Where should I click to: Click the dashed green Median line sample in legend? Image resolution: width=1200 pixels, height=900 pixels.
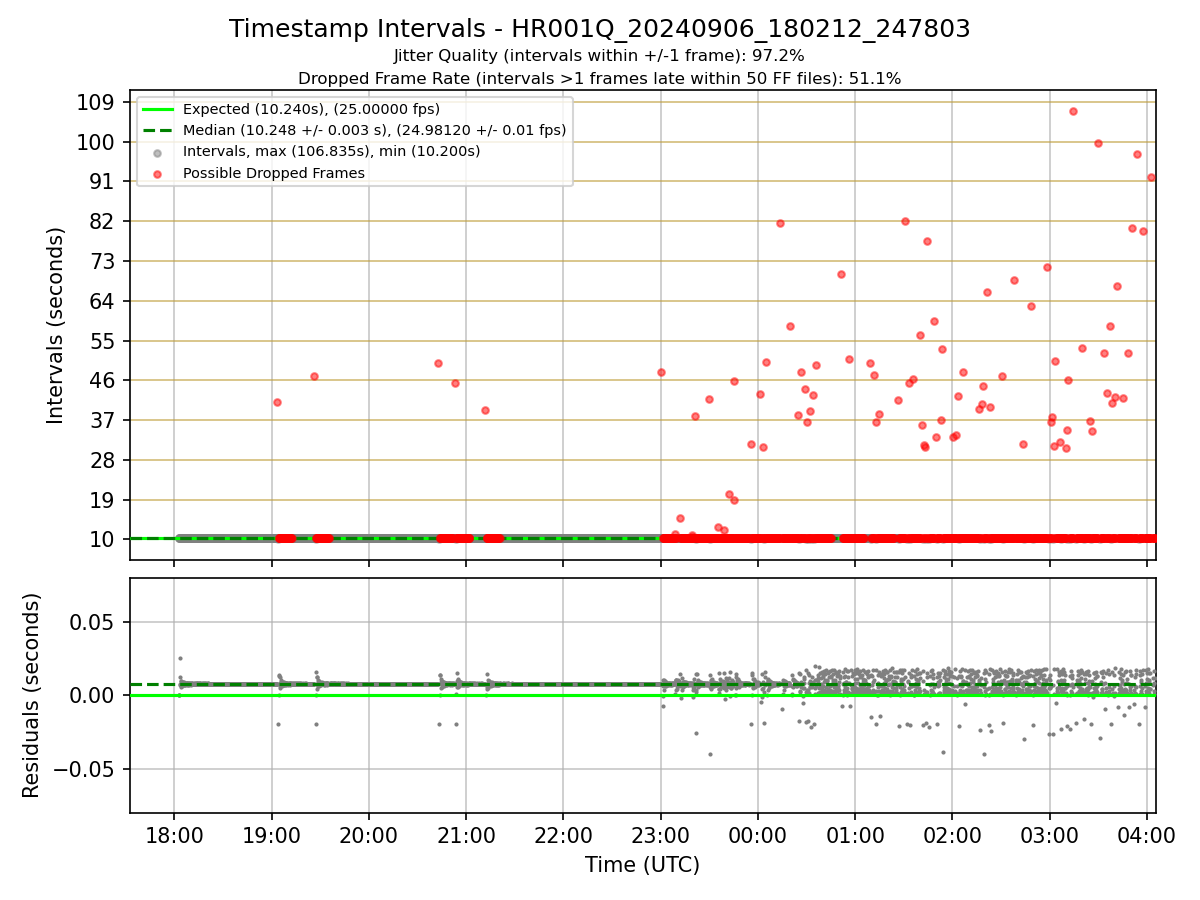point(158,130)
